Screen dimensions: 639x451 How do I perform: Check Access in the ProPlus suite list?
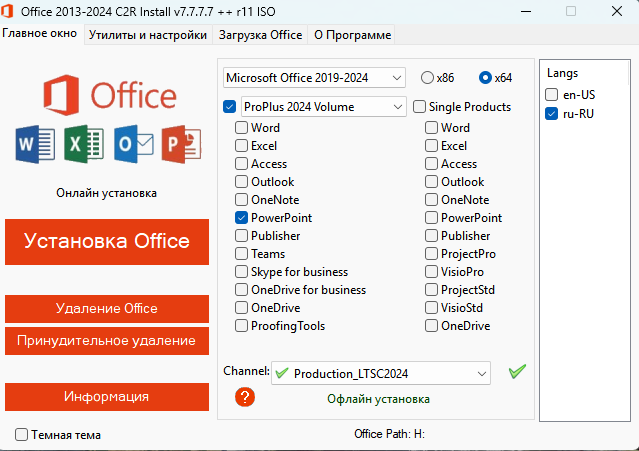point(241,163)
